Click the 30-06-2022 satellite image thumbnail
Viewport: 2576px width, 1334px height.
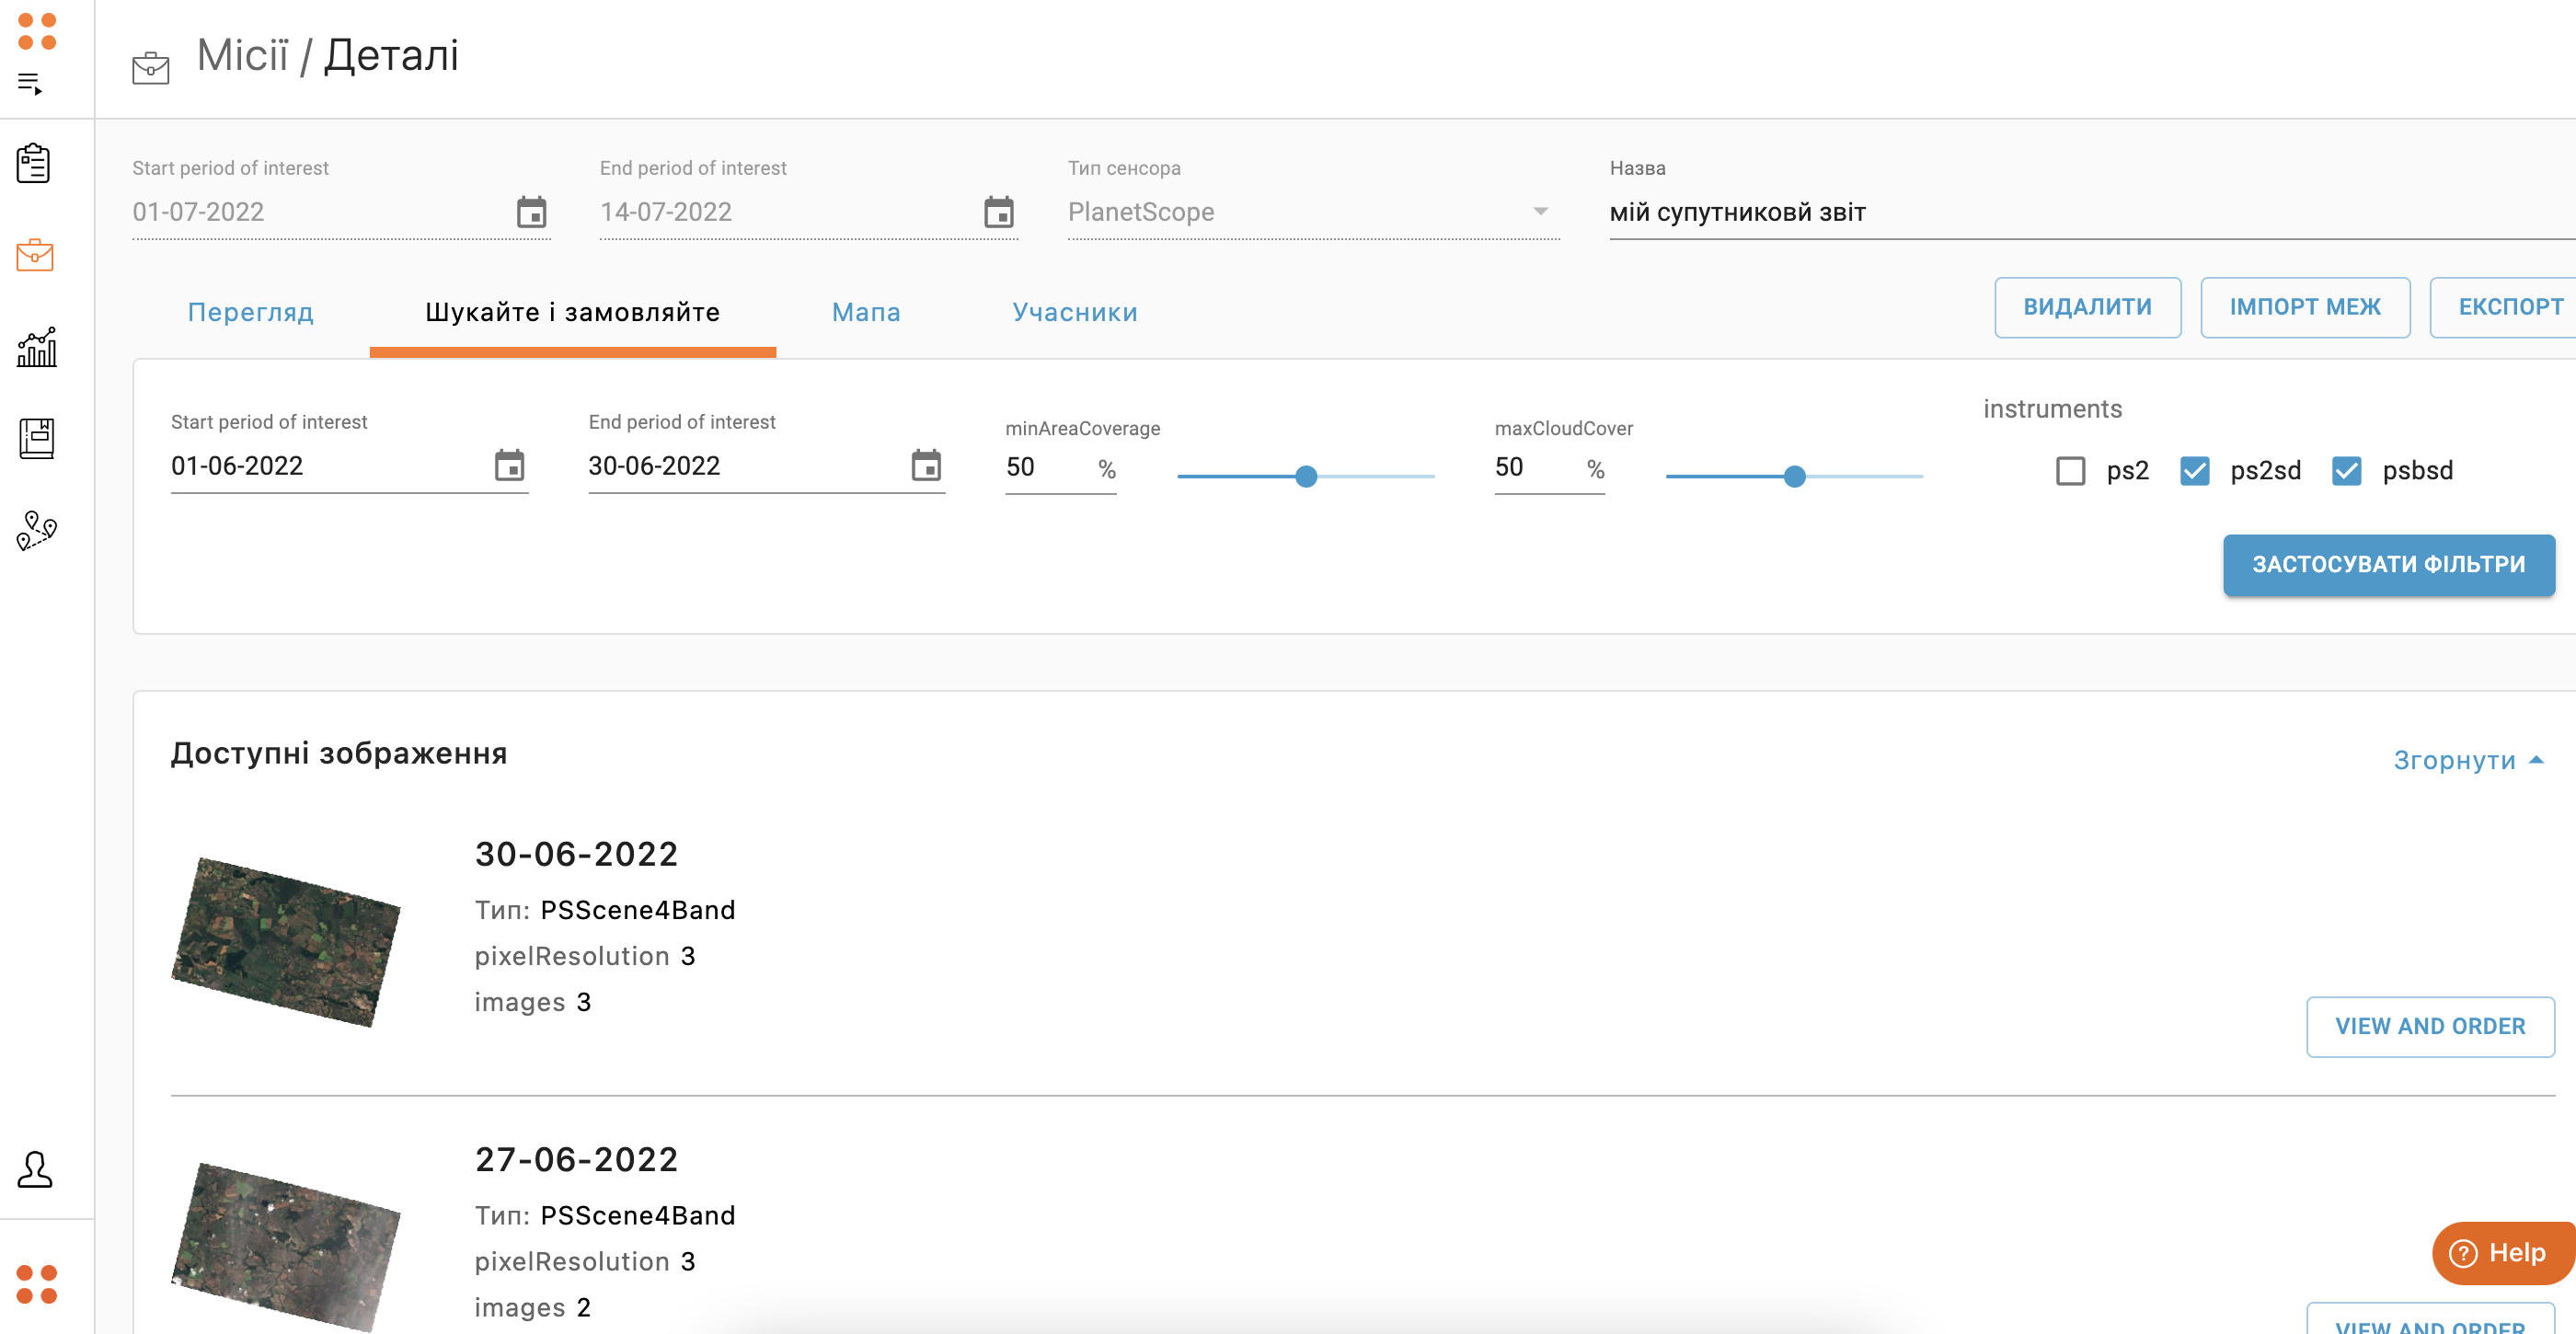[286, 941]
